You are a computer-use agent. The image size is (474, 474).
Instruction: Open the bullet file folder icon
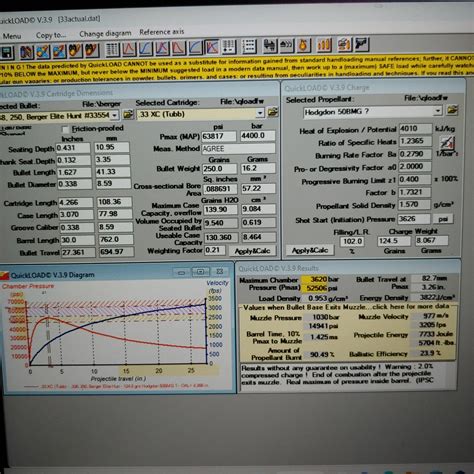[x=128, y=115]
